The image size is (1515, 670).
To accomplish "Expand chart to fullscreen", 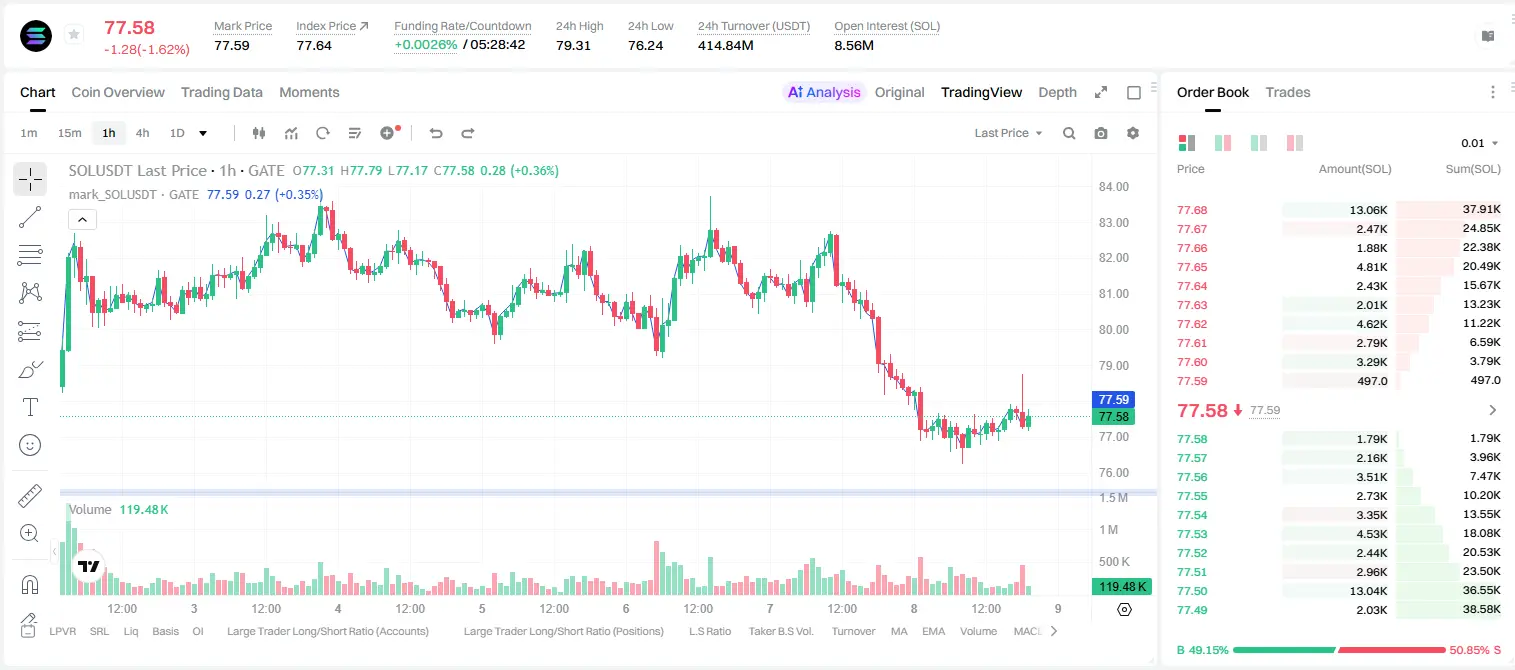I will (x=1101, y=92).
